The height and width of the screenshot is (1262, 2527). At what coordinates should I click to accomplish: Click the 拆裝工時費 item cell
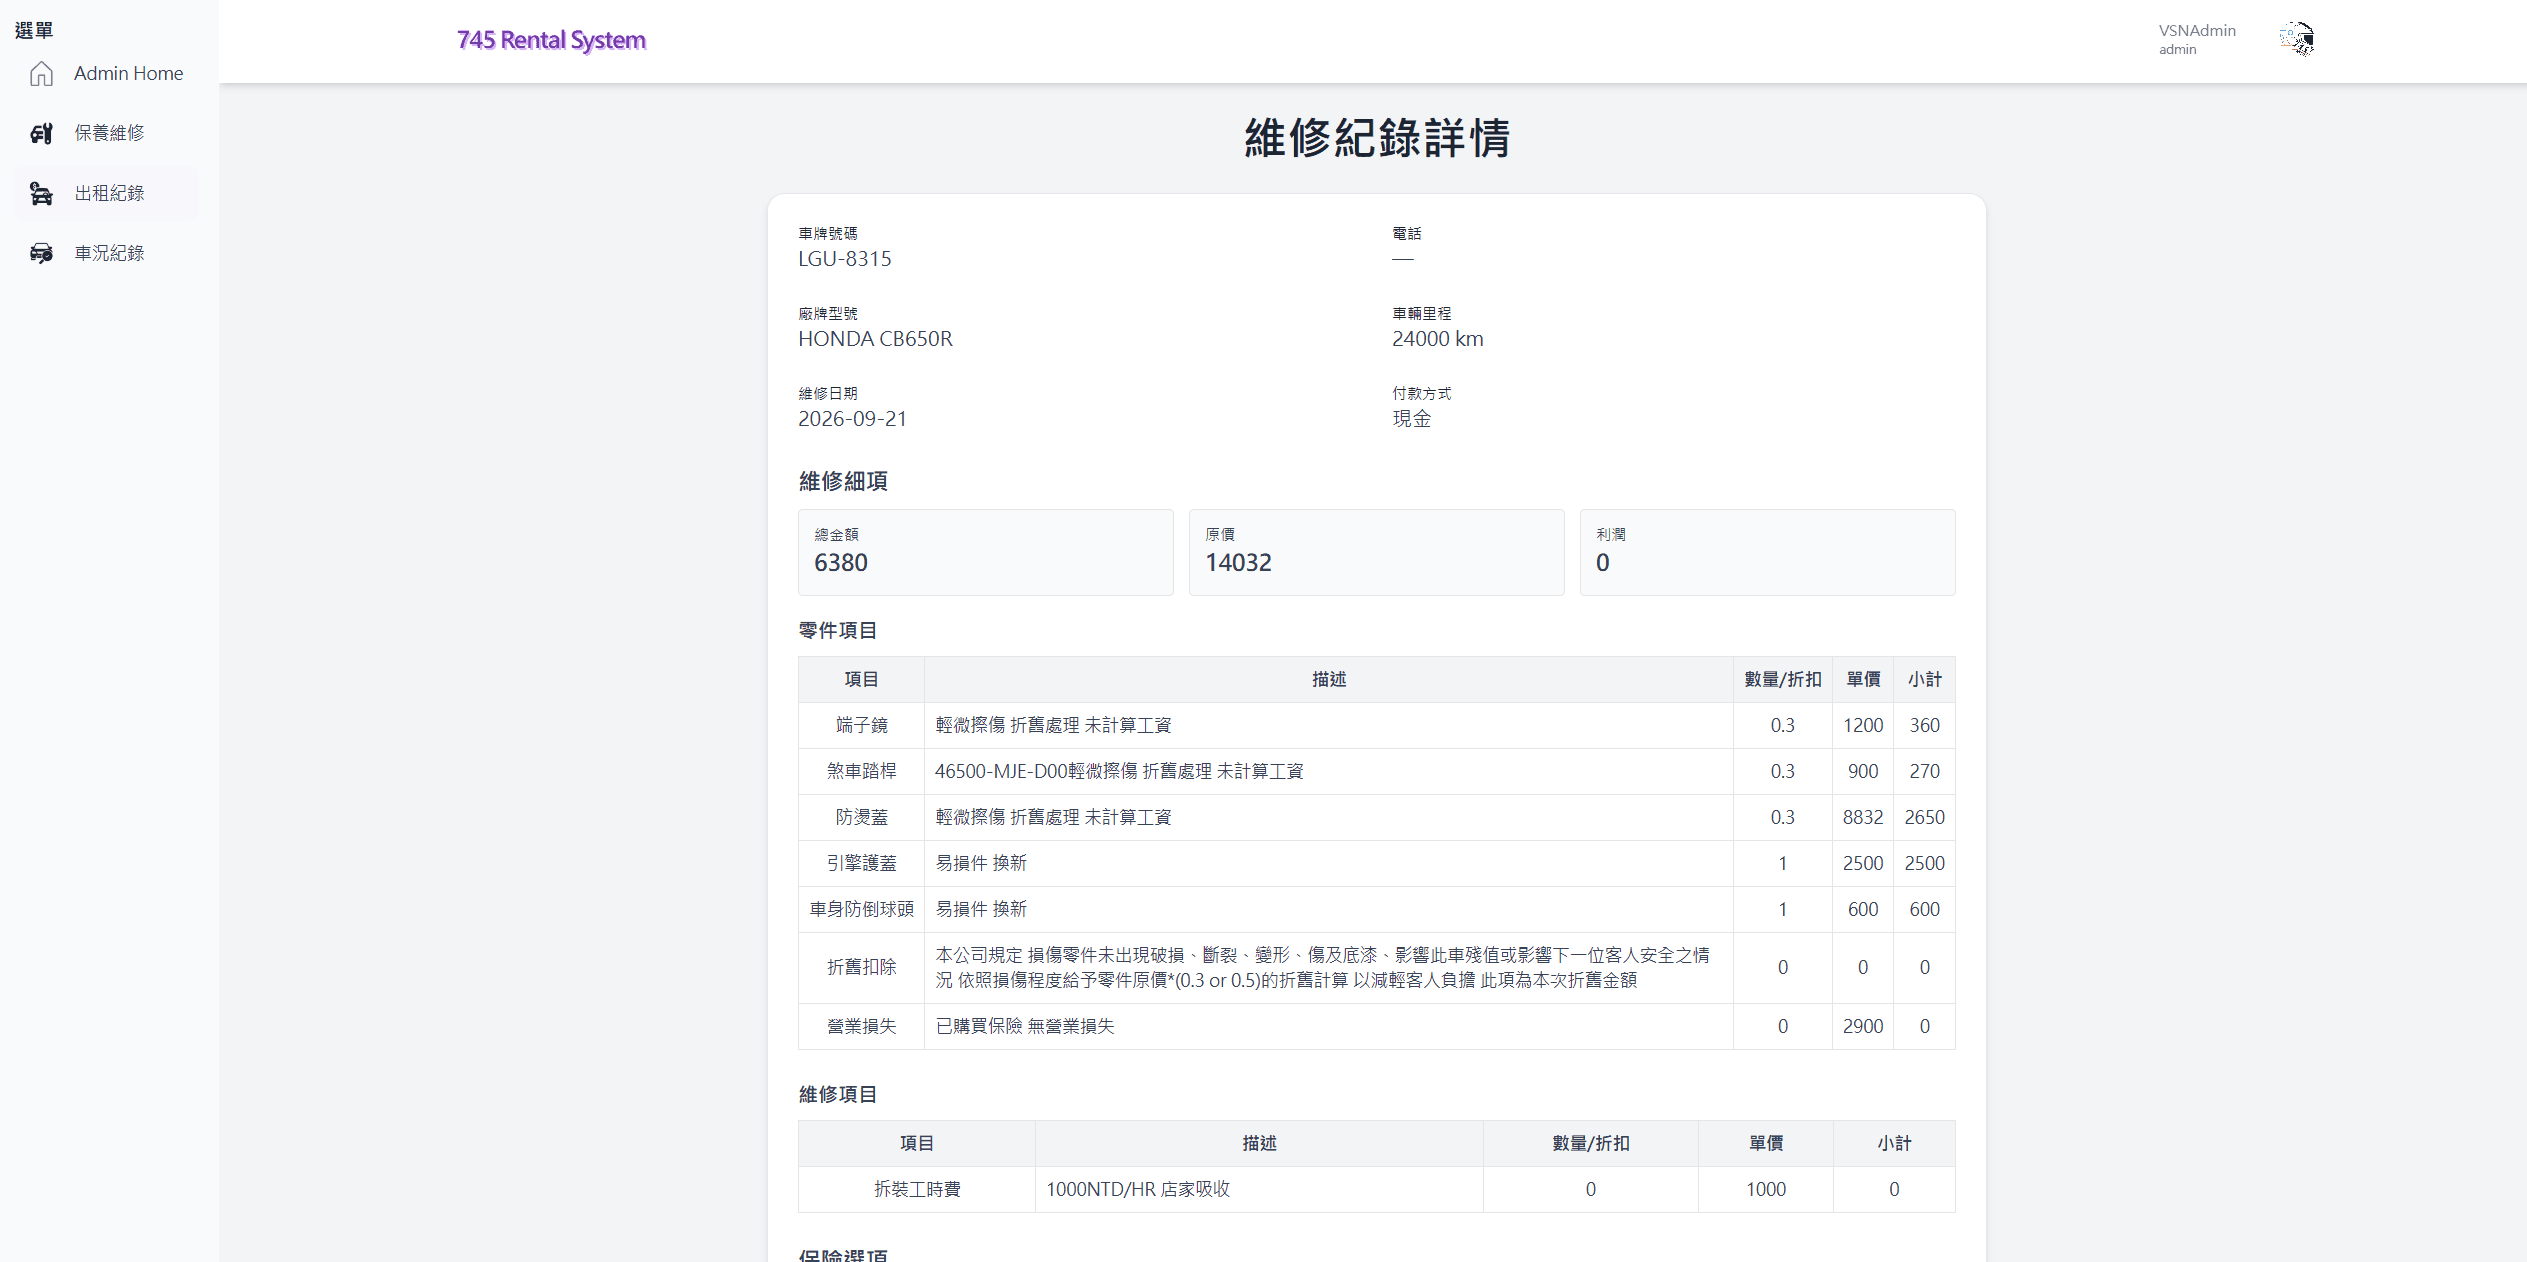coord(917,1190)
